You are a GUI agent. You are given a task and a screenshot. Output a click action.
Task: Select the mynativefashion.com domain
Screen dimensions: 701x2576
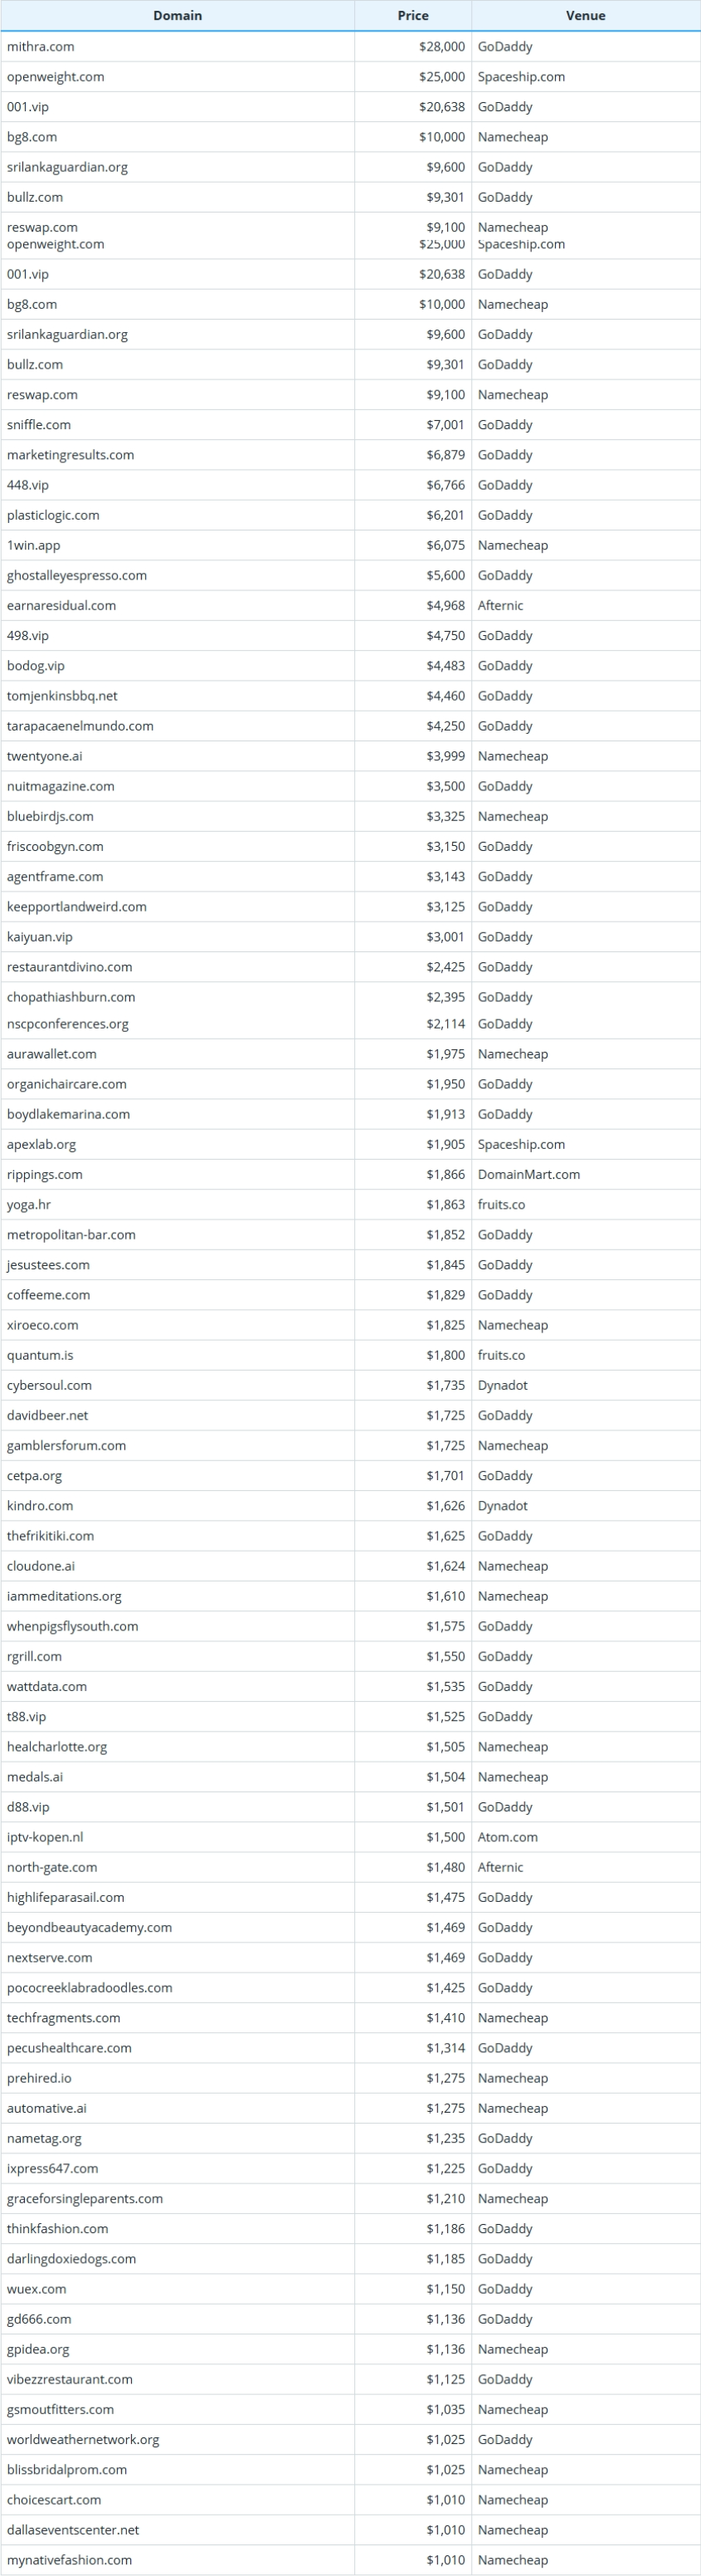point(69,2560)
